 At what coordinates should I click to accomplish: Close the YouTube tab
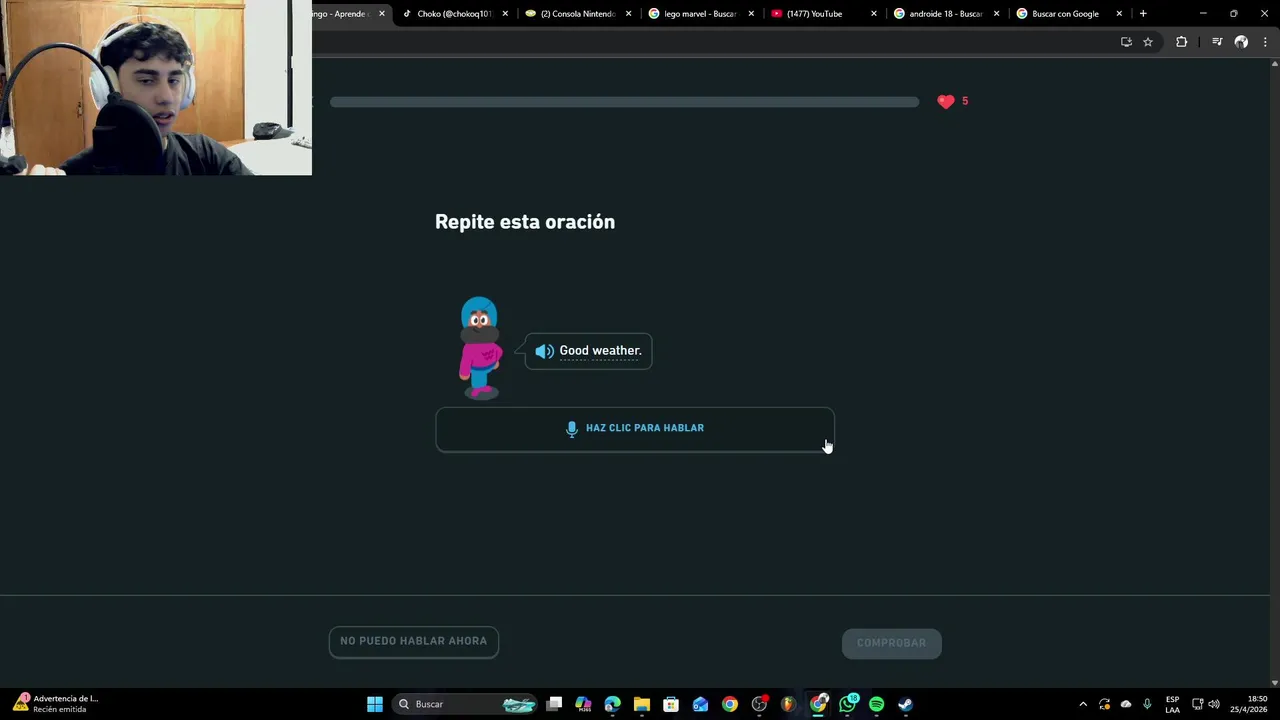[x=874, y=14]
